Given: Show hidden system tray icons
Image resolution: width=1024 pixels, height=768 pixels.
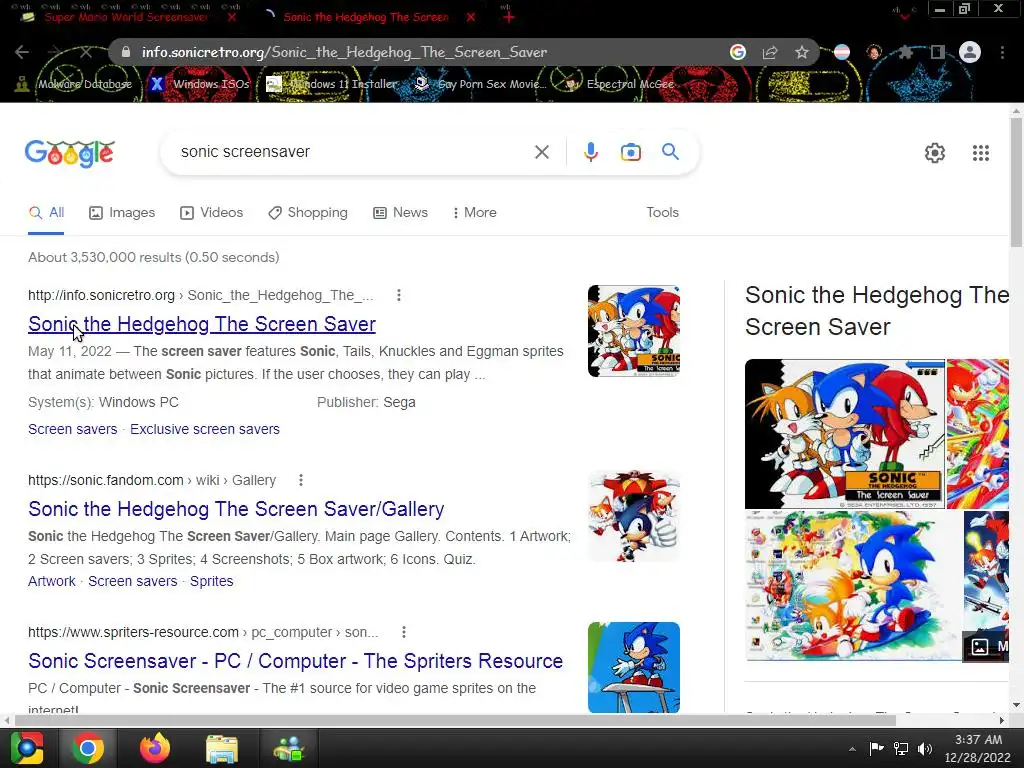Looking at the screenshot, I should tap(852, 749).
